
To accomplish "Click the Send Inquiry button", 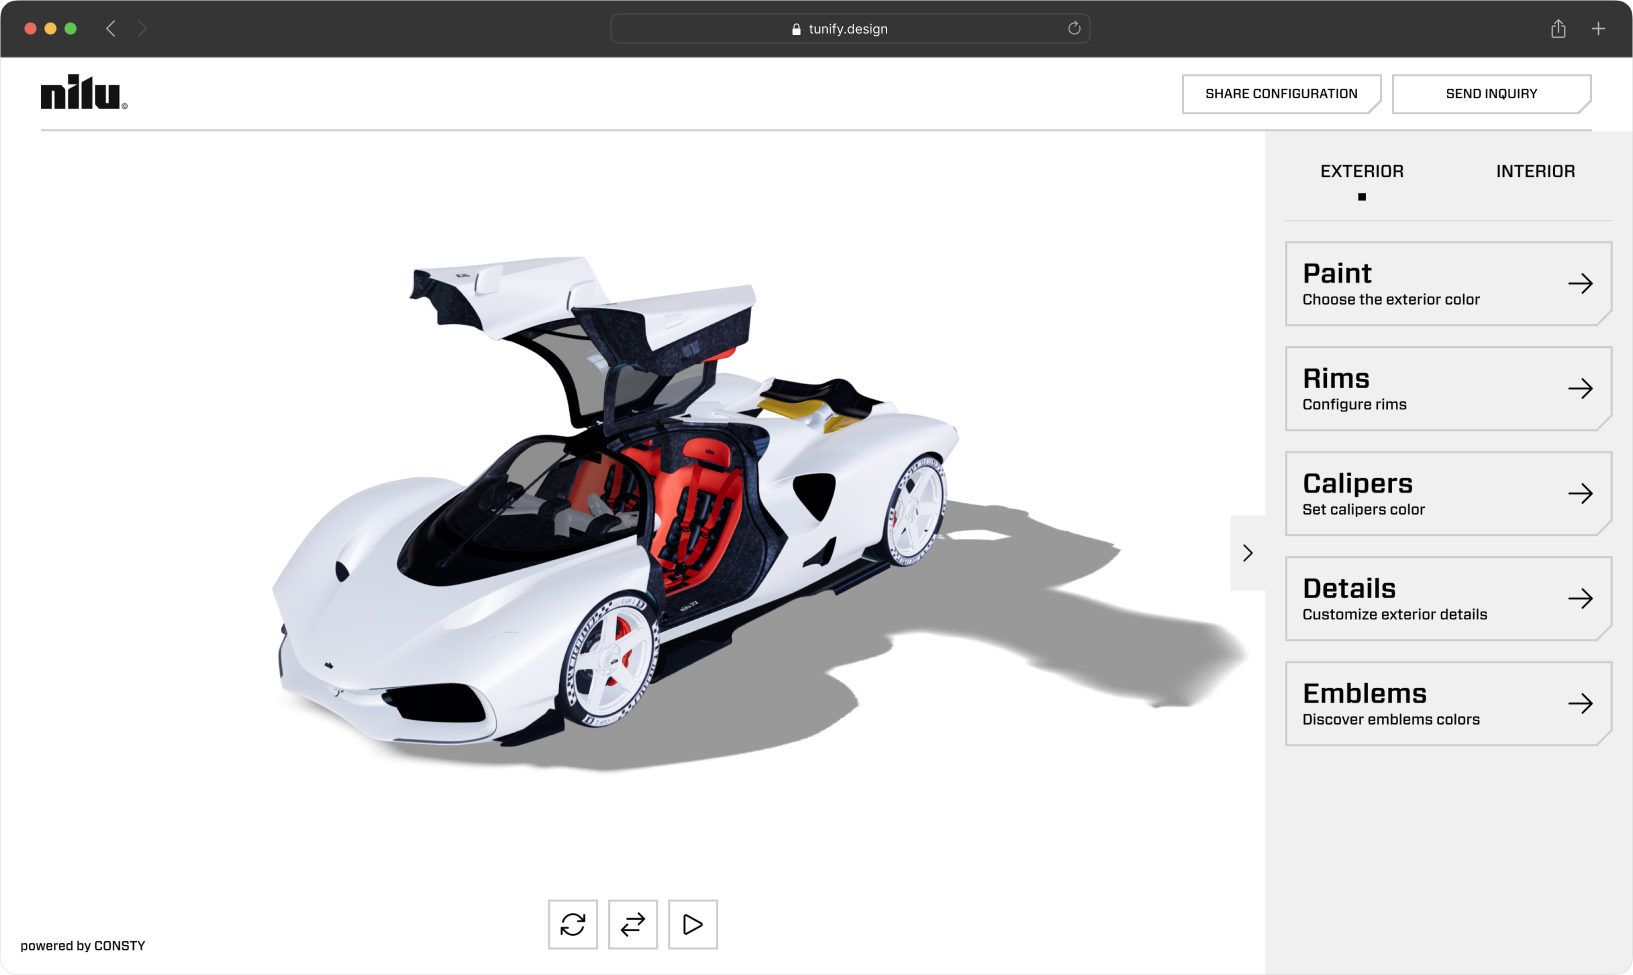I will [1491, 94].
